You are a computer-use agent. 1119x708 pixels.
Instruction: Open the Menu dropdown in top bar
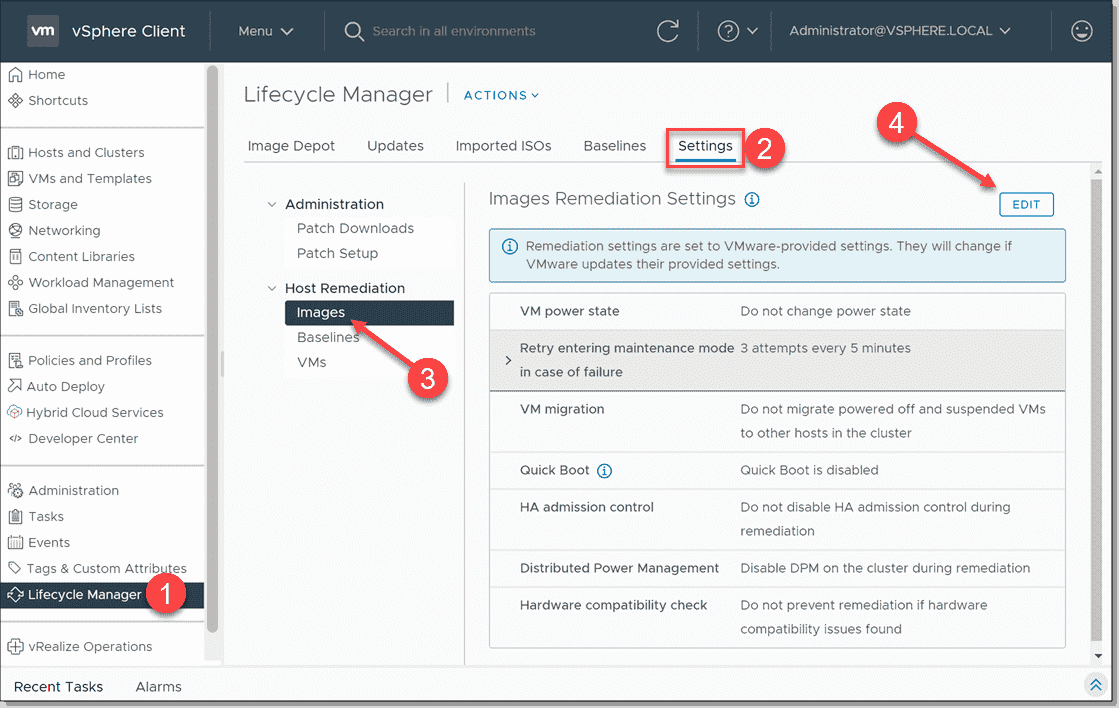pyautogui.click(x=265, y=31)
